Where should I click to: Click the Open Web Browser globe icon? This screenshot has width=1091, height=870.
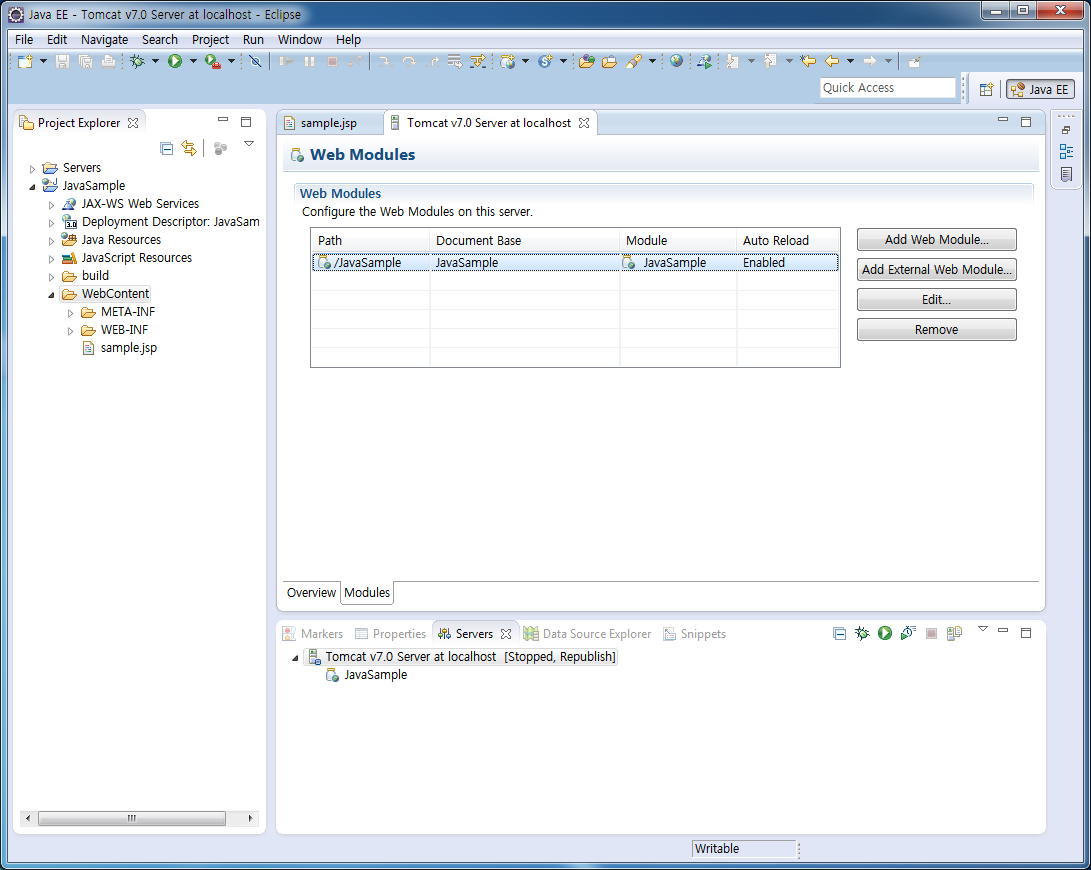677,61
